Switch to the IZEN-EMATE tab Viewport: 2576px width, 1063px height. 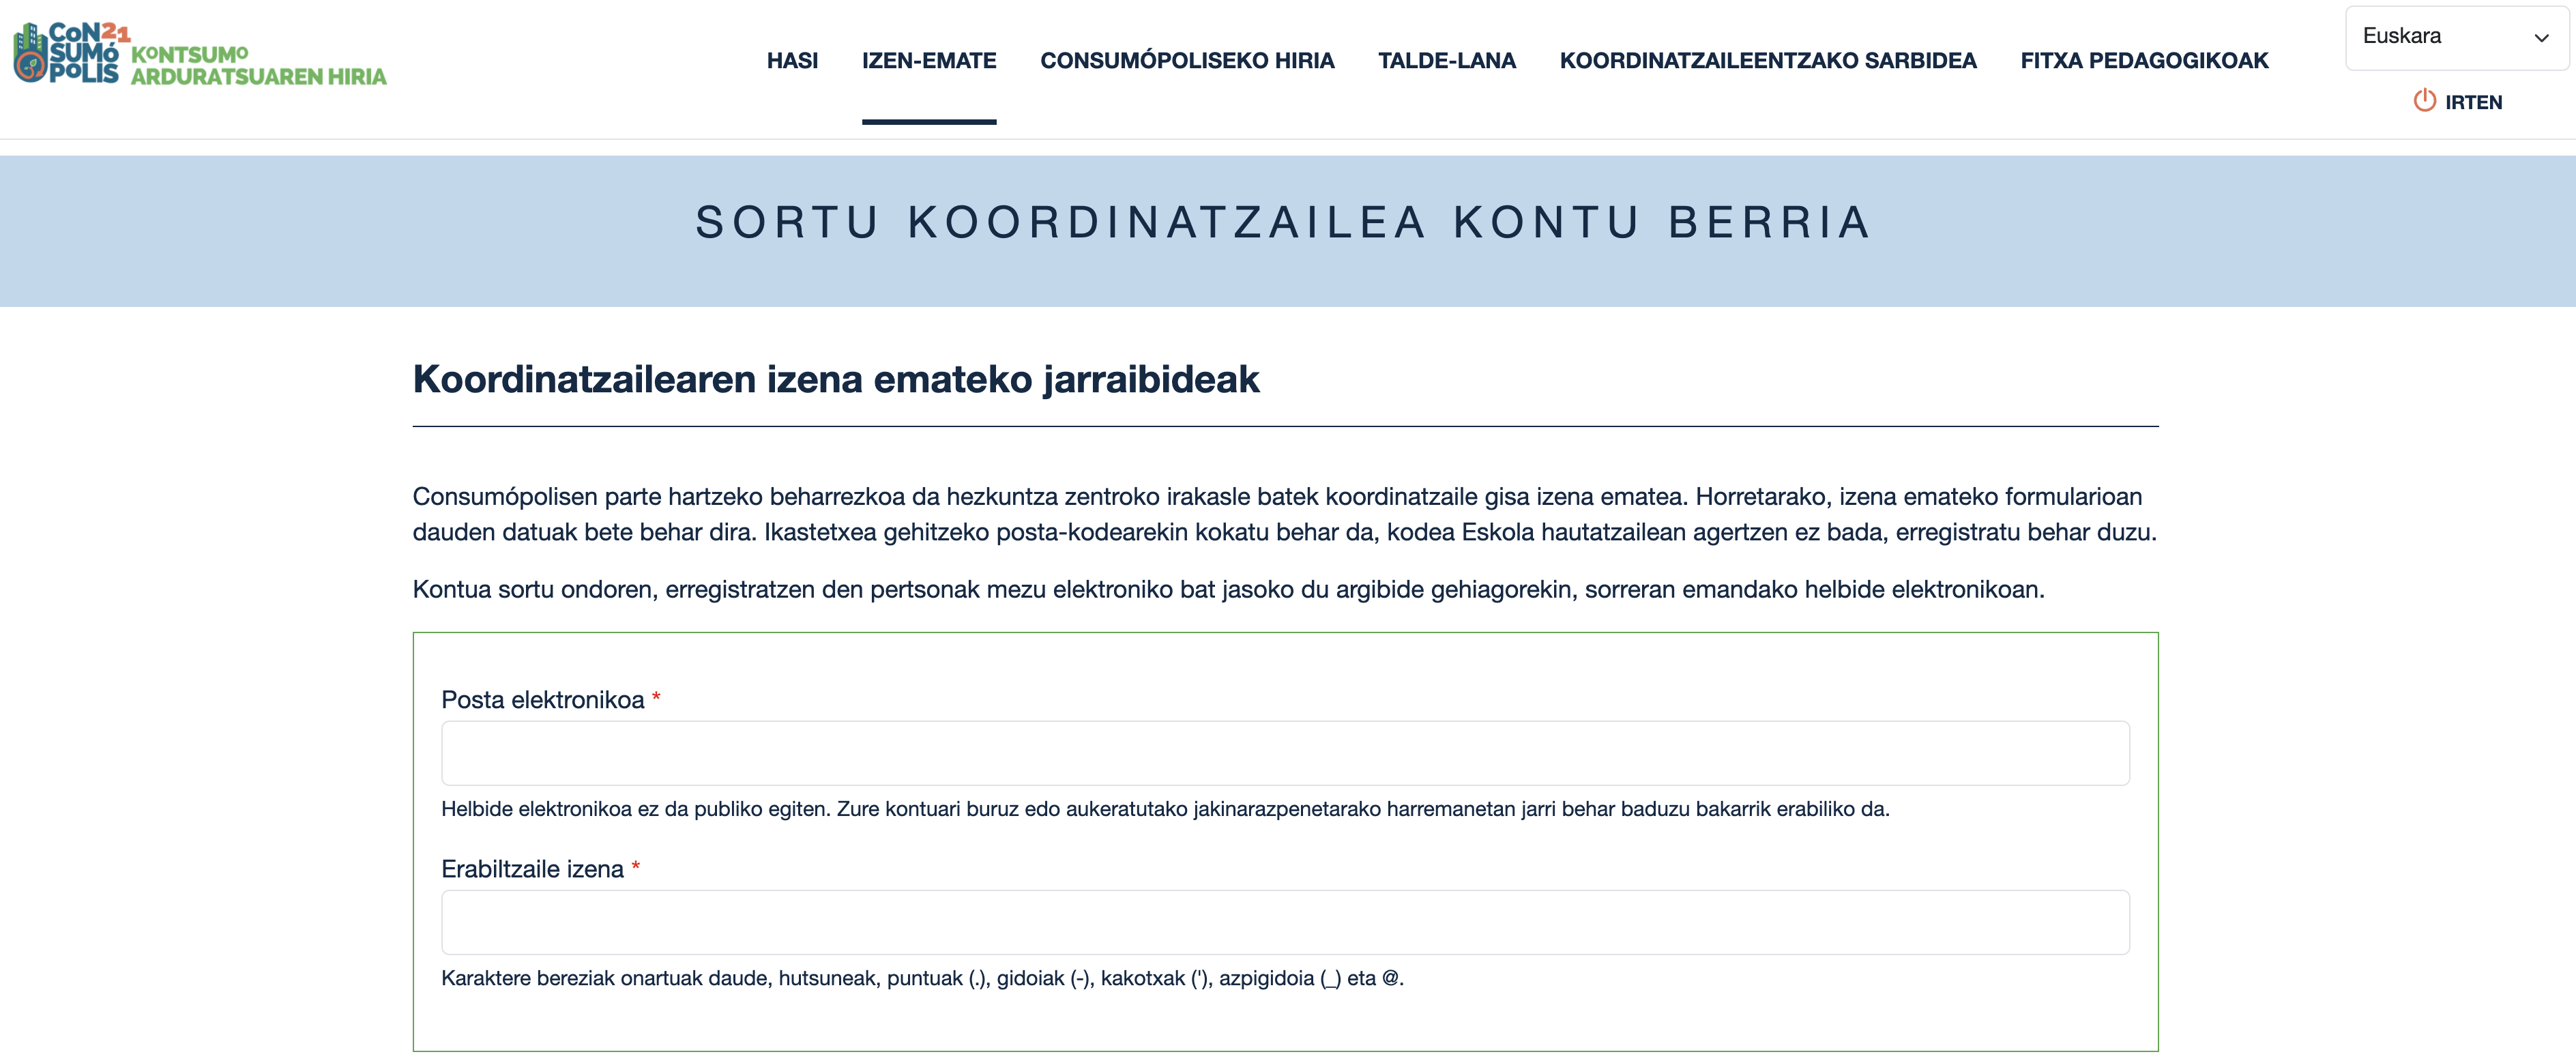929,60
